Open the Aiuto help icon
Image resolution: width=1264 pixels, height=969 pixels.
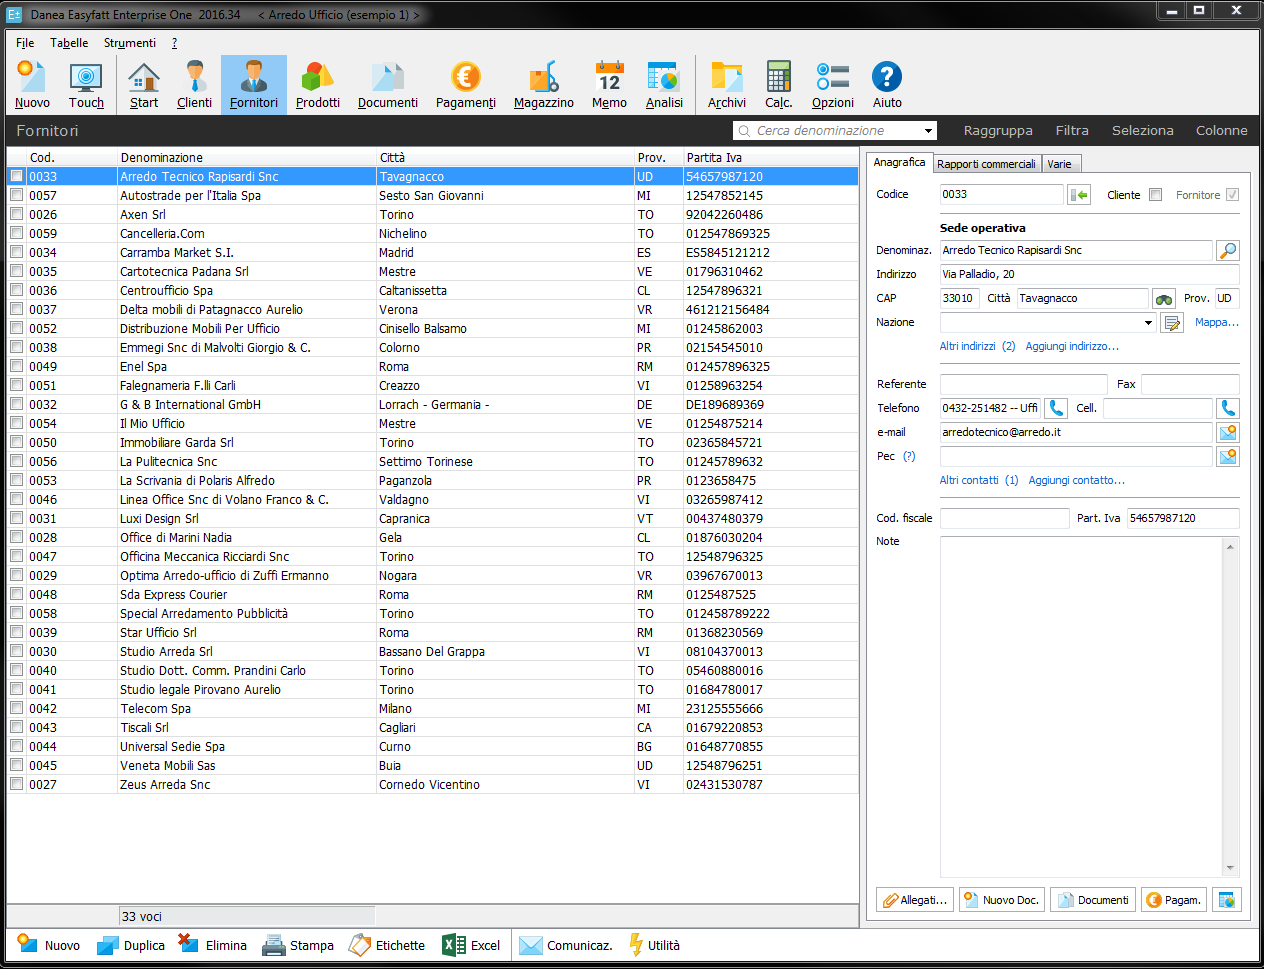[887, 85]
